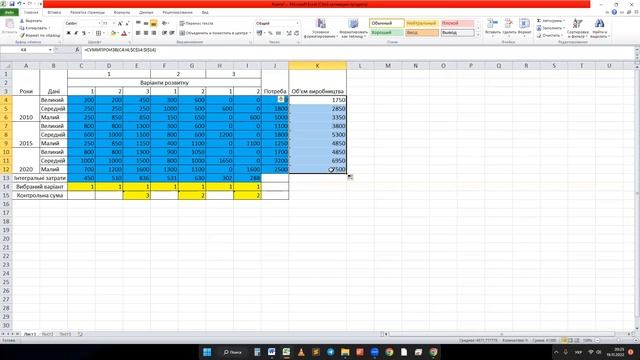Apply the accounting number format icon
Viewport: 640px width, 360px height.
pyautogui.click(x=259, y=33)
